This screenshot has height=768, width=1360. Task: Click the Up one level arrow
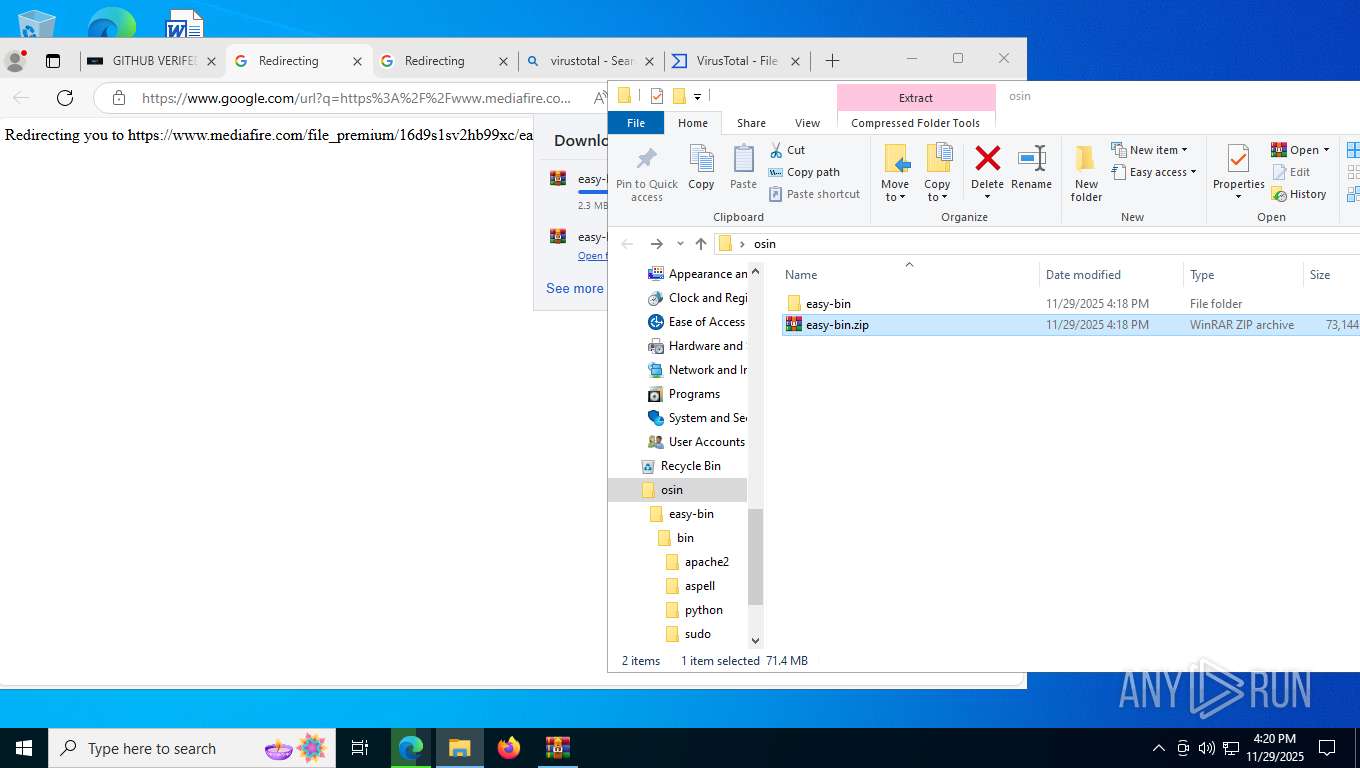(x=701, y=244)
